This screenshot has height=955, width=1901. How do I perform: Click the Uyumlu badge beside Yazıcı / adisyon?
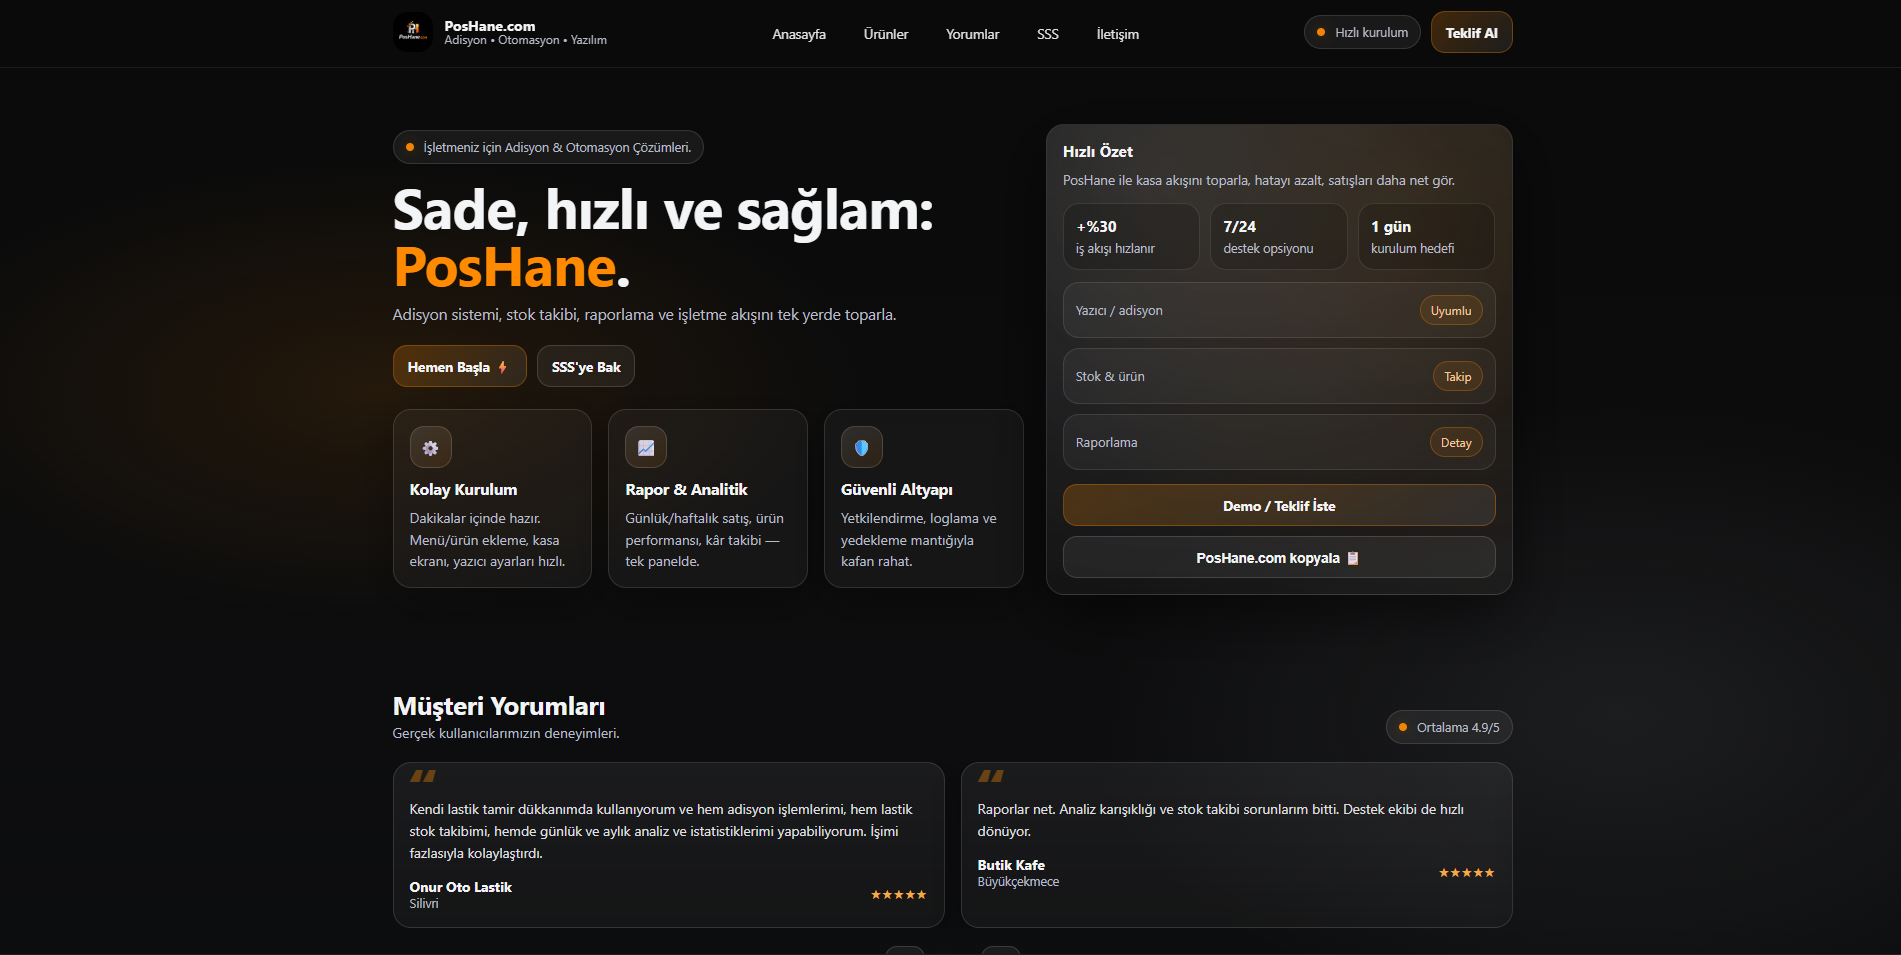(1450, 310)
